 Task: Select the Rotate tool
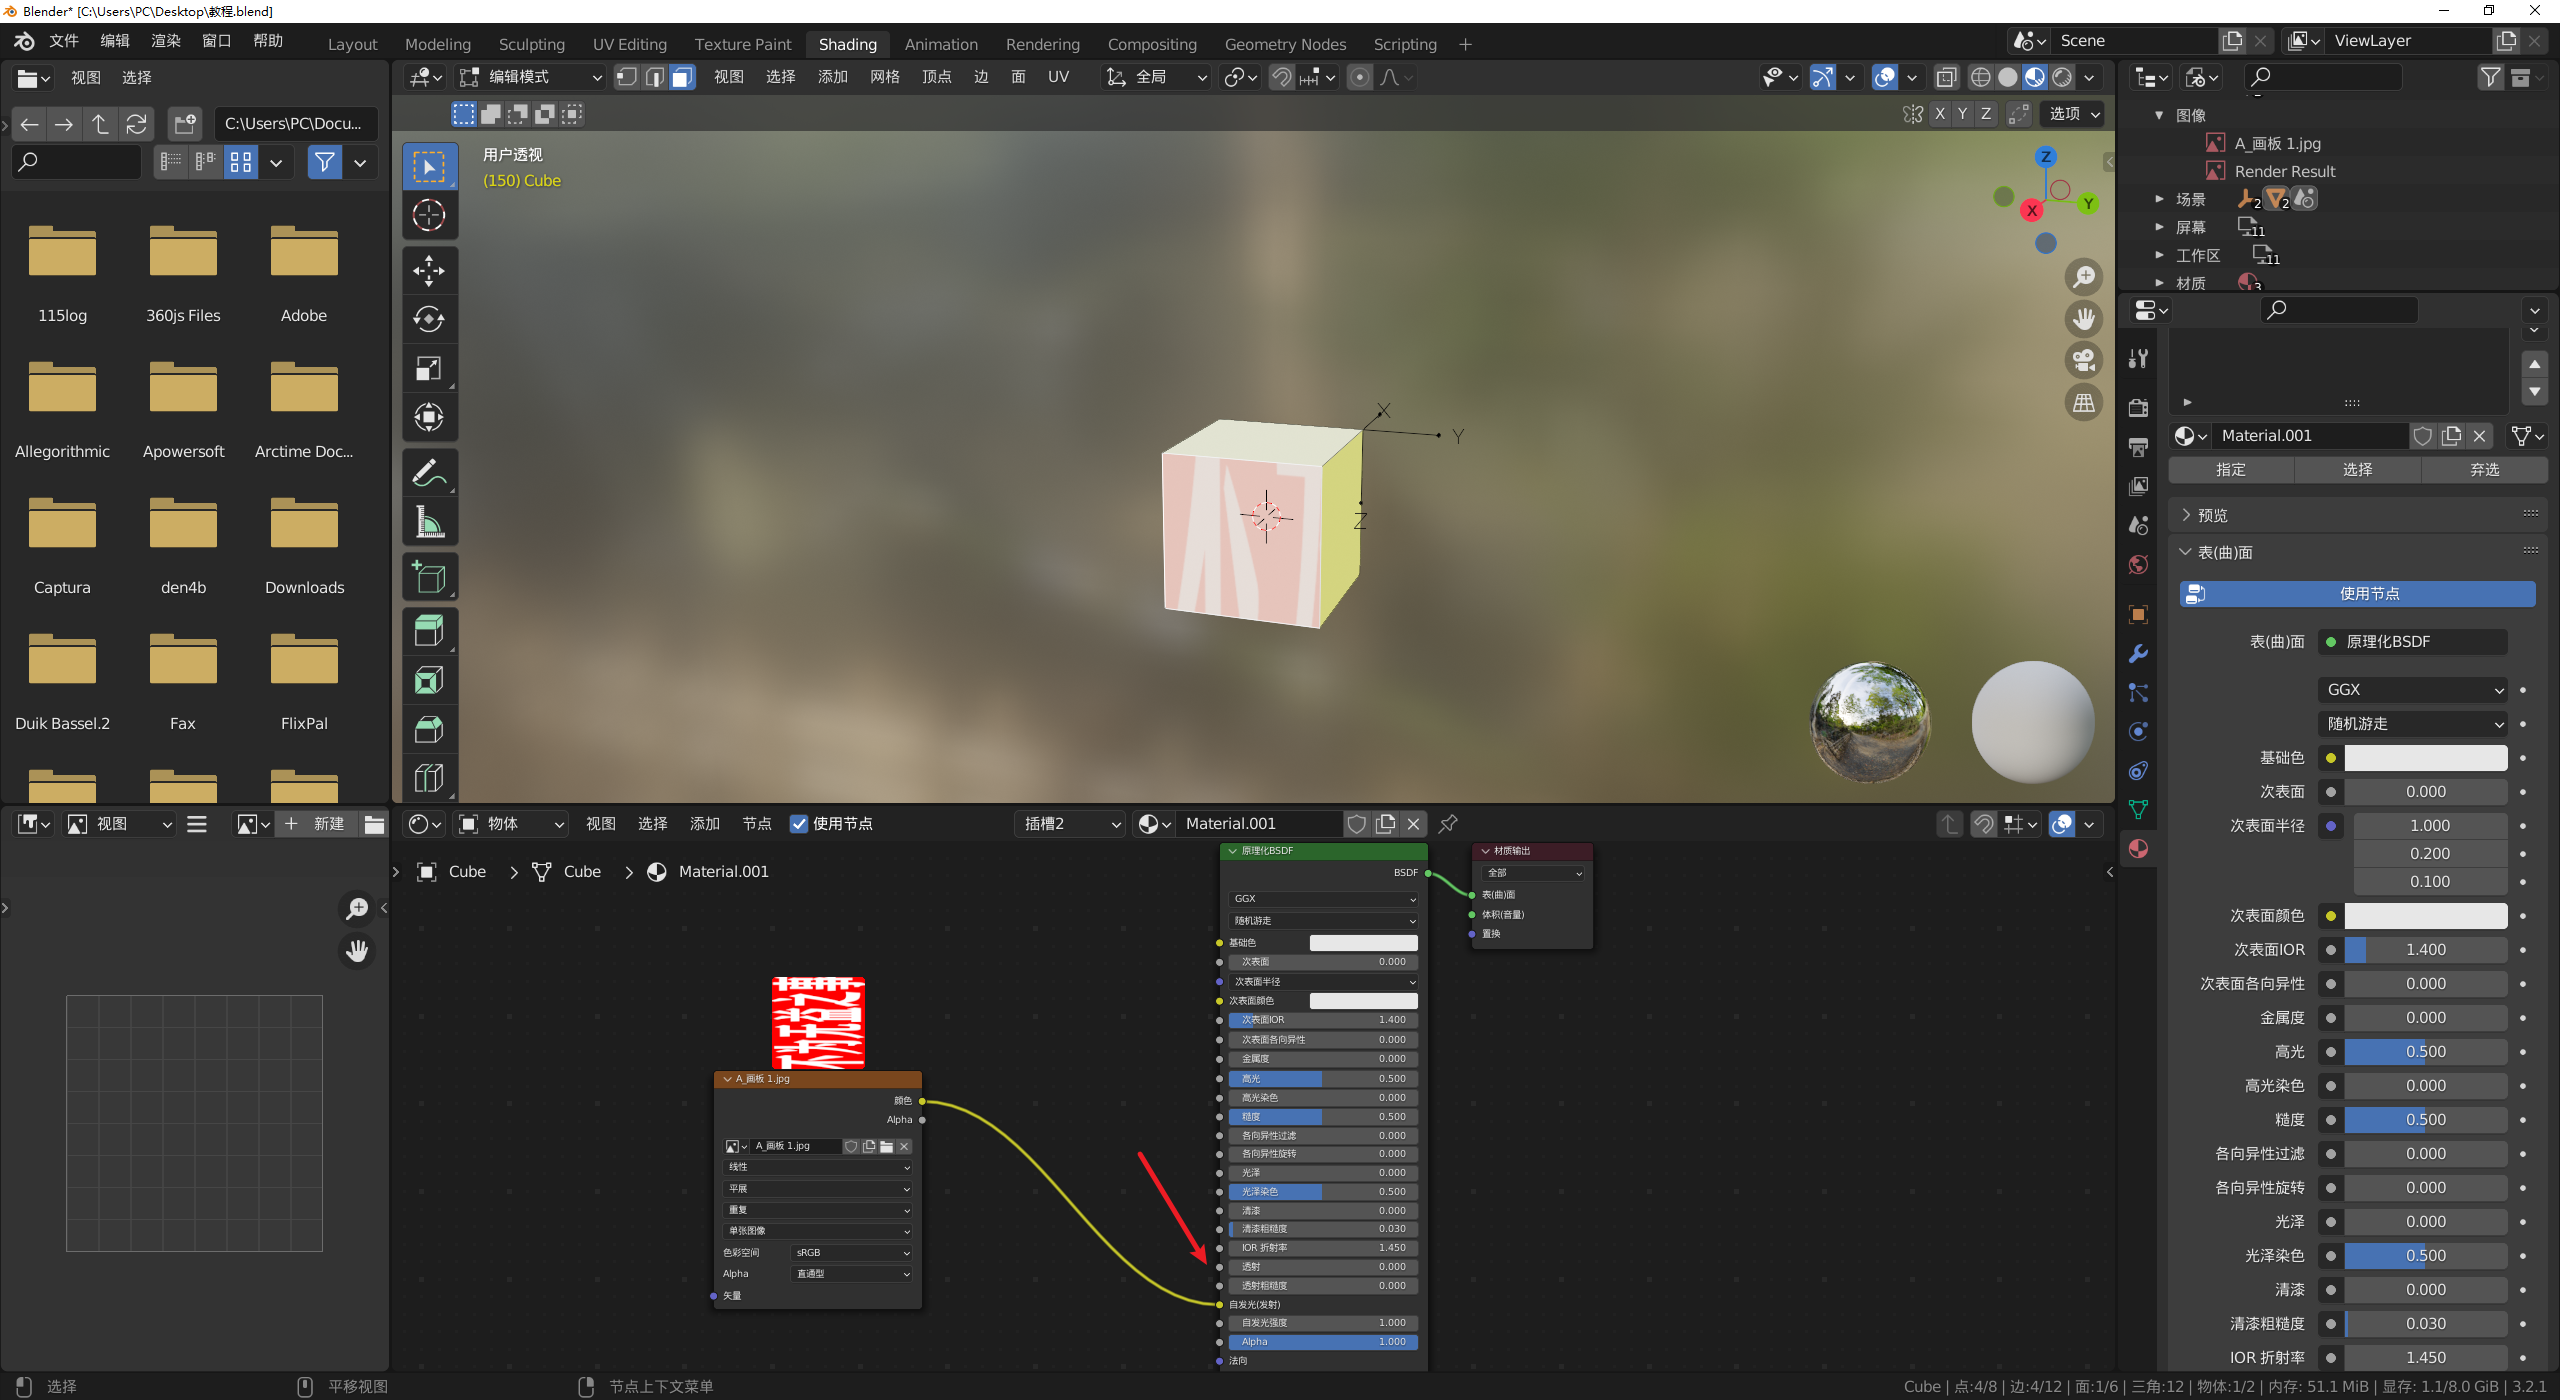[x=429, y=319]
